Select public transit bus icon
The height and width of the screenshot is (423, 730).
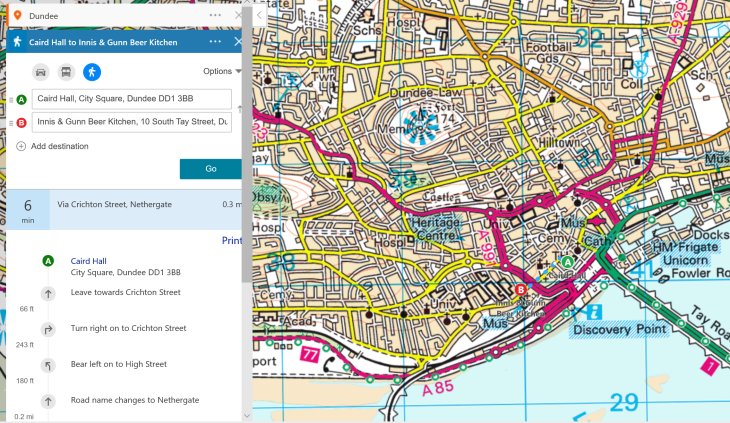(66, 72)
